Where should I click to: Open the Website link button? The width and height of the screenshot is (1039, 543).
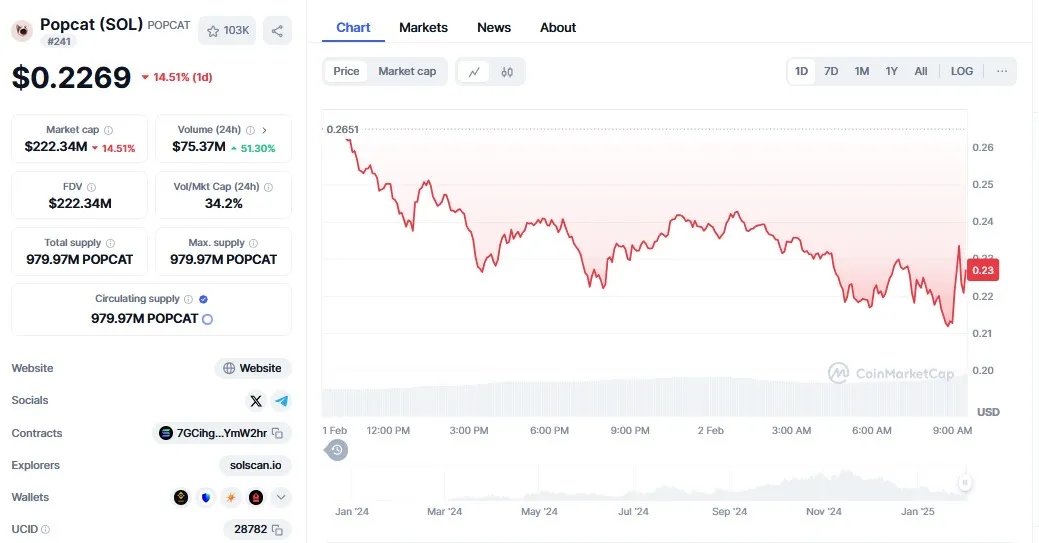252,368
